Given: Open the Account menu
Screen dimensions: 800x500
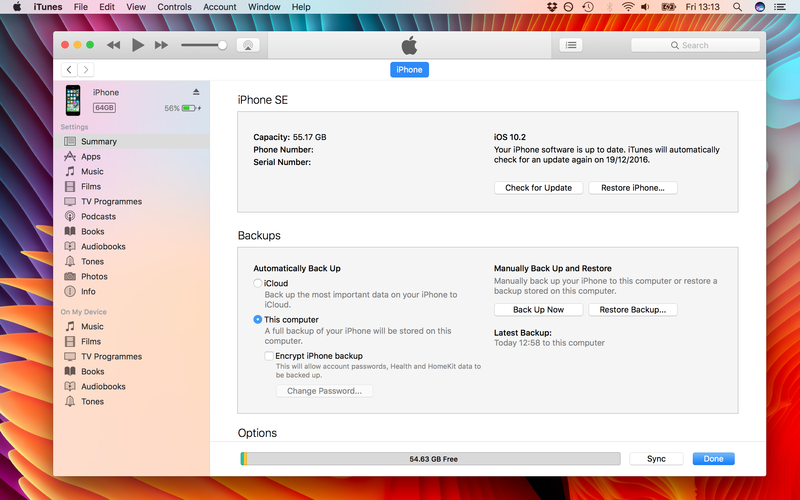Looking at the screenshot, I should 219,7.
